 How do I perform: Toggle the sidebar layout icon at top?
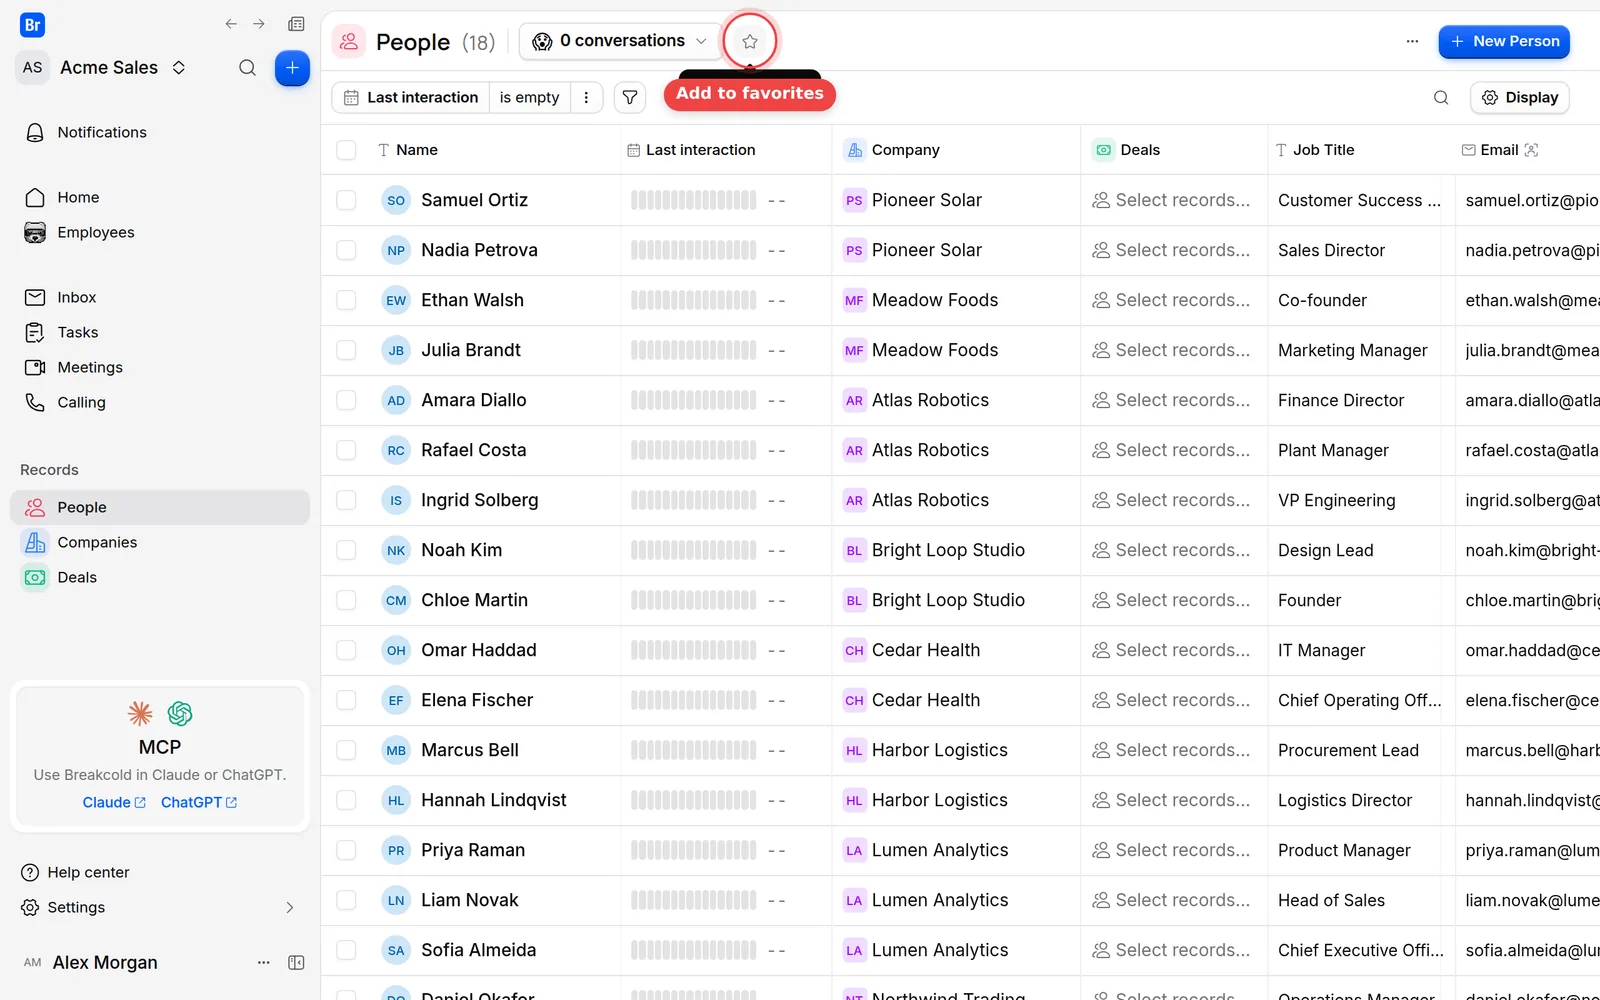(296, 24)
